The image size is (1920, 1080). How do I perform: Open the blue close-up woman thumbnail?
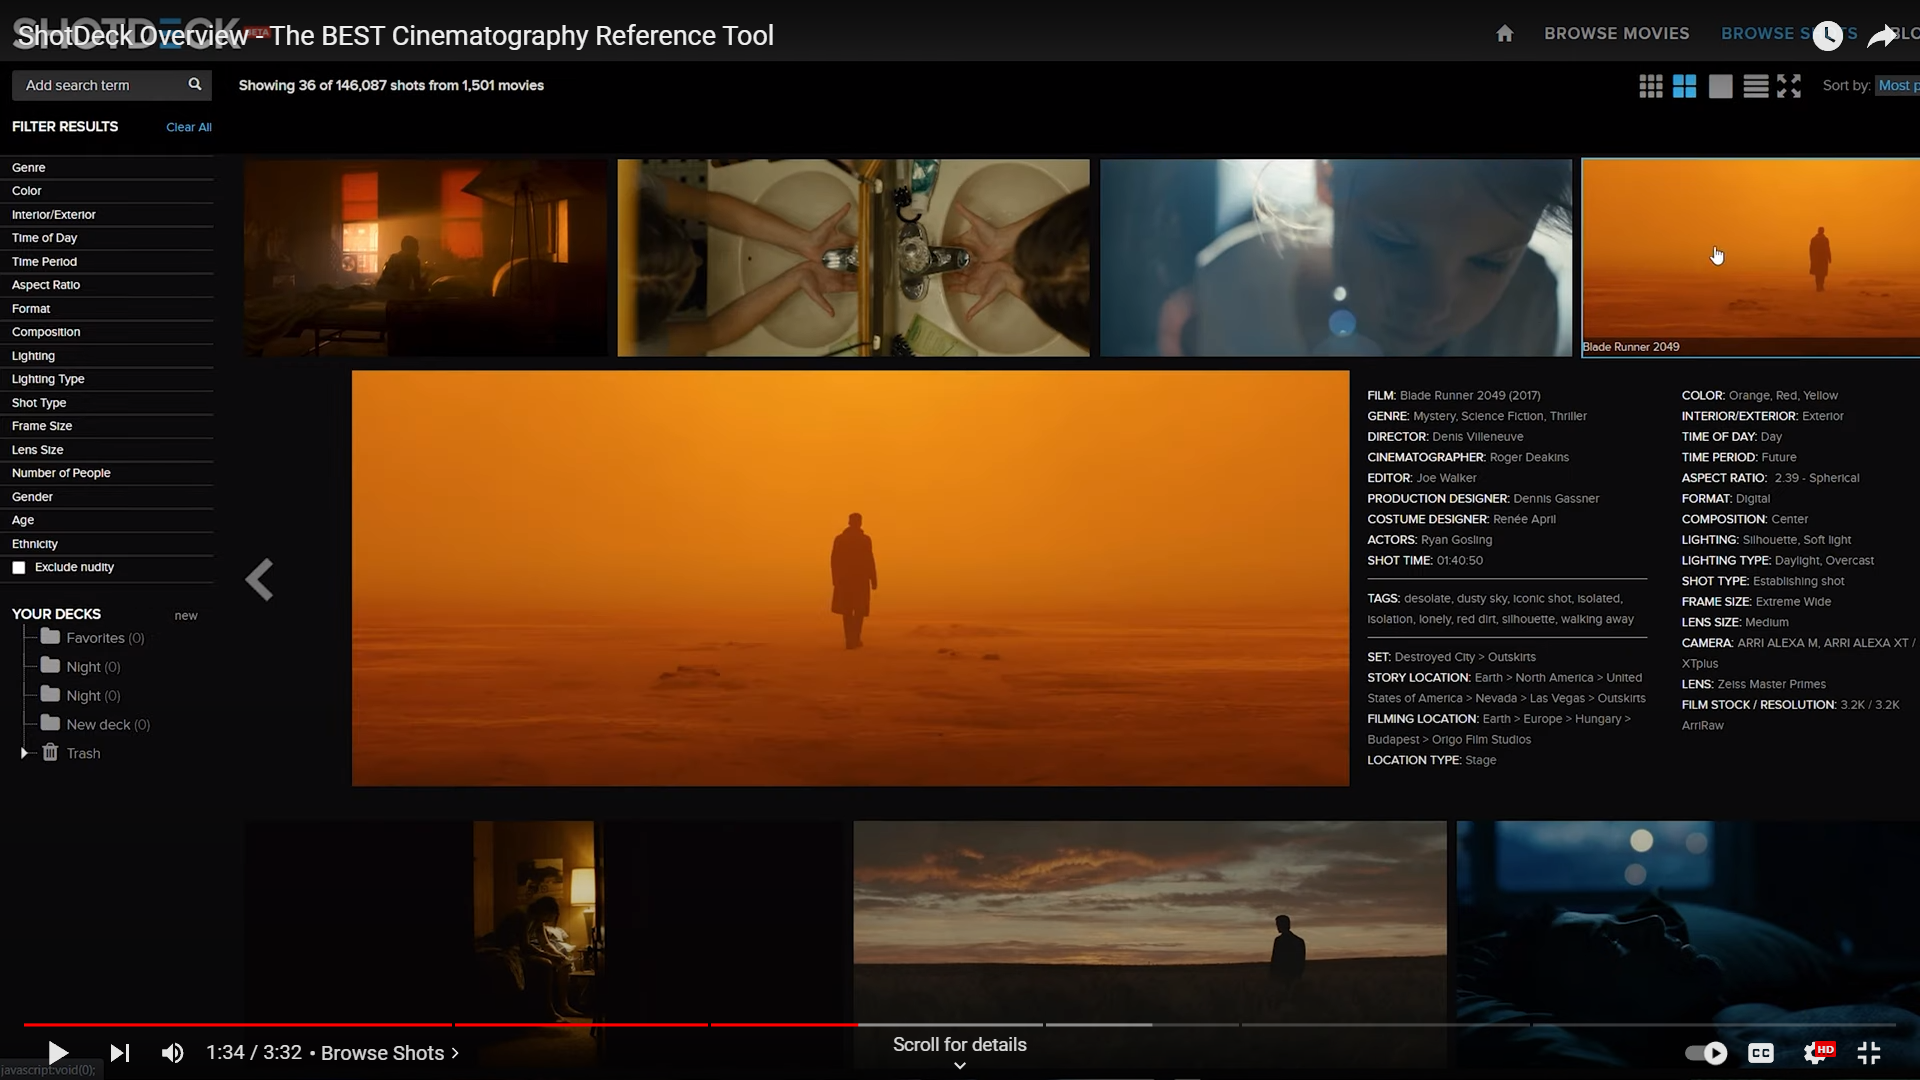[x=1336, y=257]
